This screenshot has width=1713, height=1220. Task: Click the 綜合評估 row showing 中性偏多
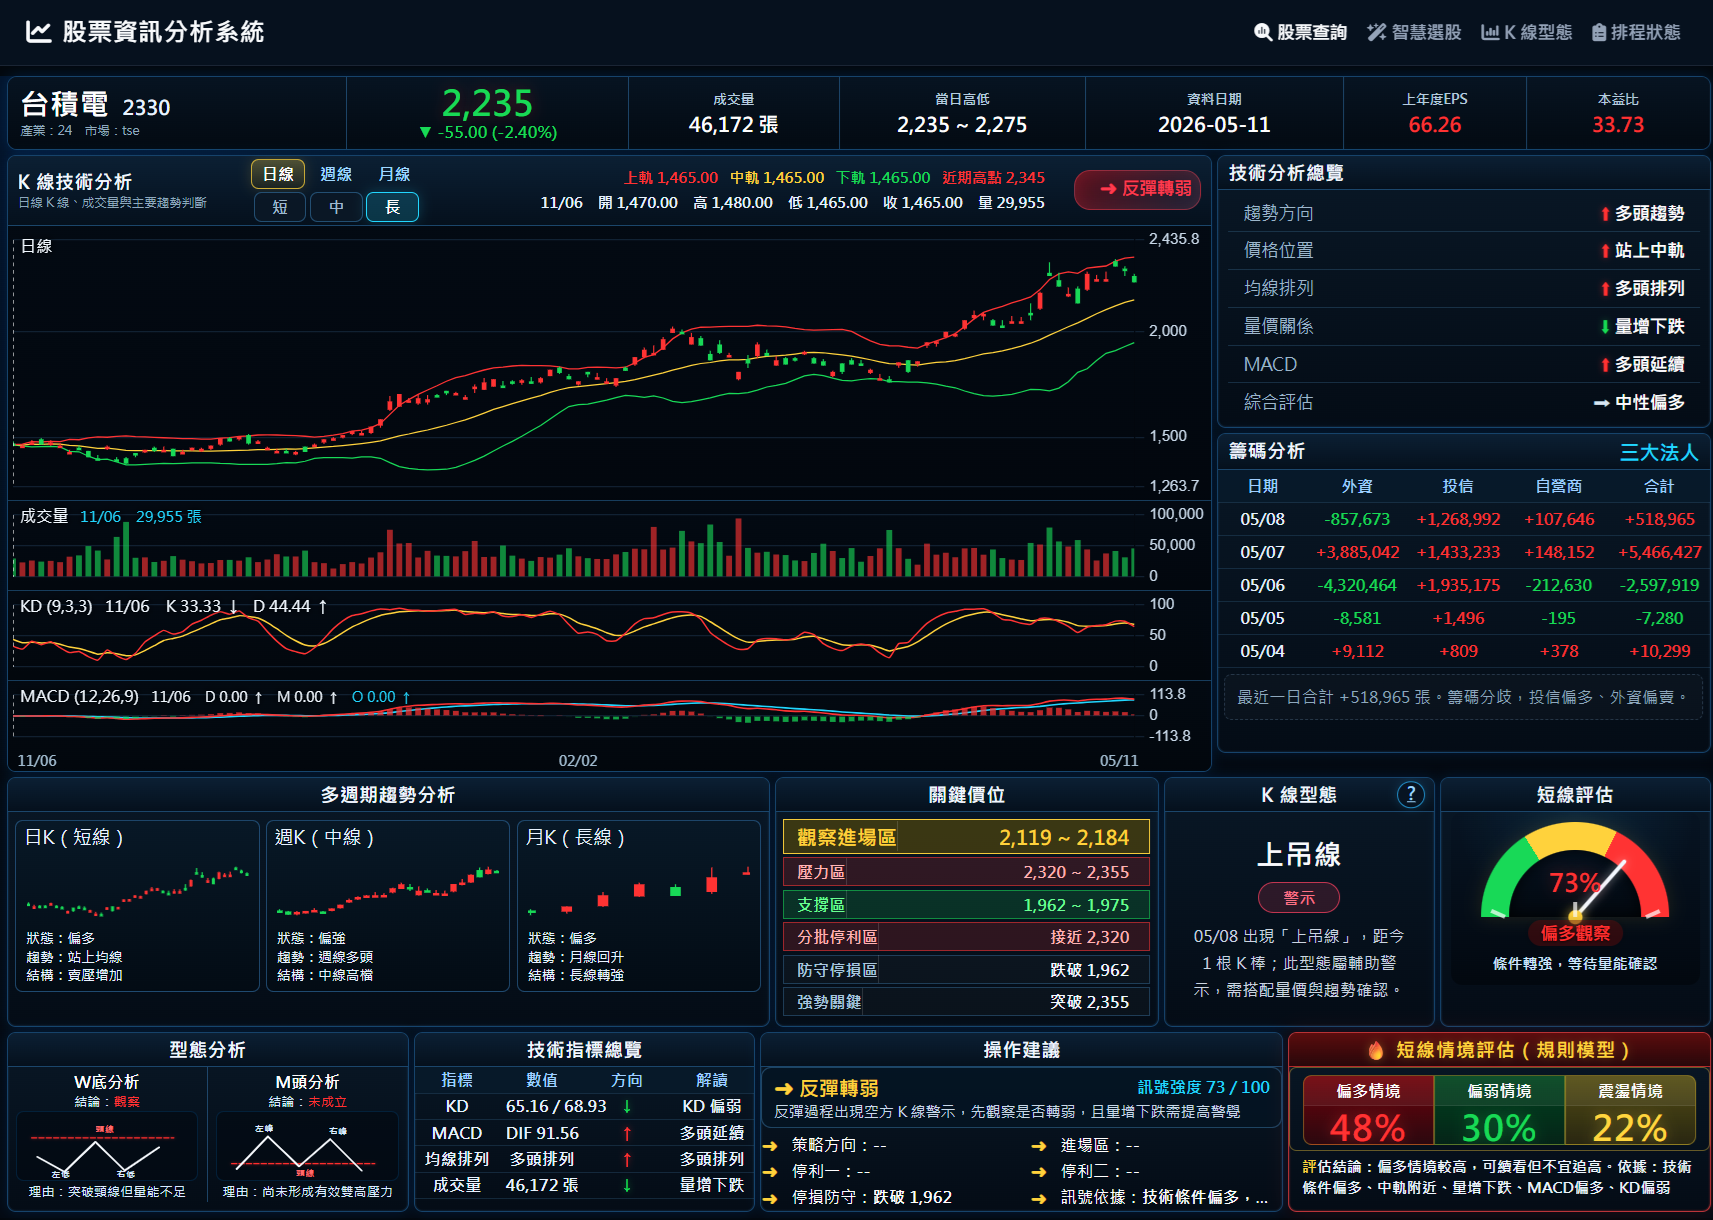click(1464, 403)
